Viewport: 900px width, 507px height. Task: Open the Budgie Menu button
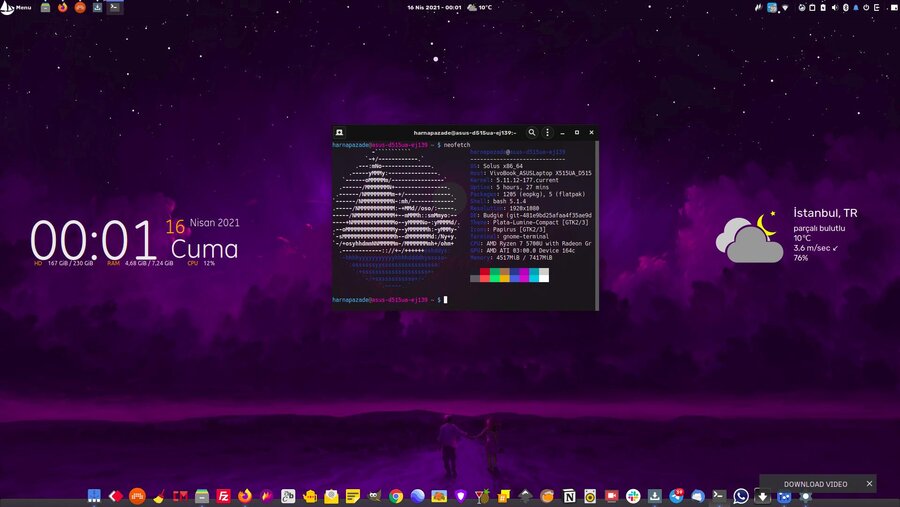click(16, 7)
